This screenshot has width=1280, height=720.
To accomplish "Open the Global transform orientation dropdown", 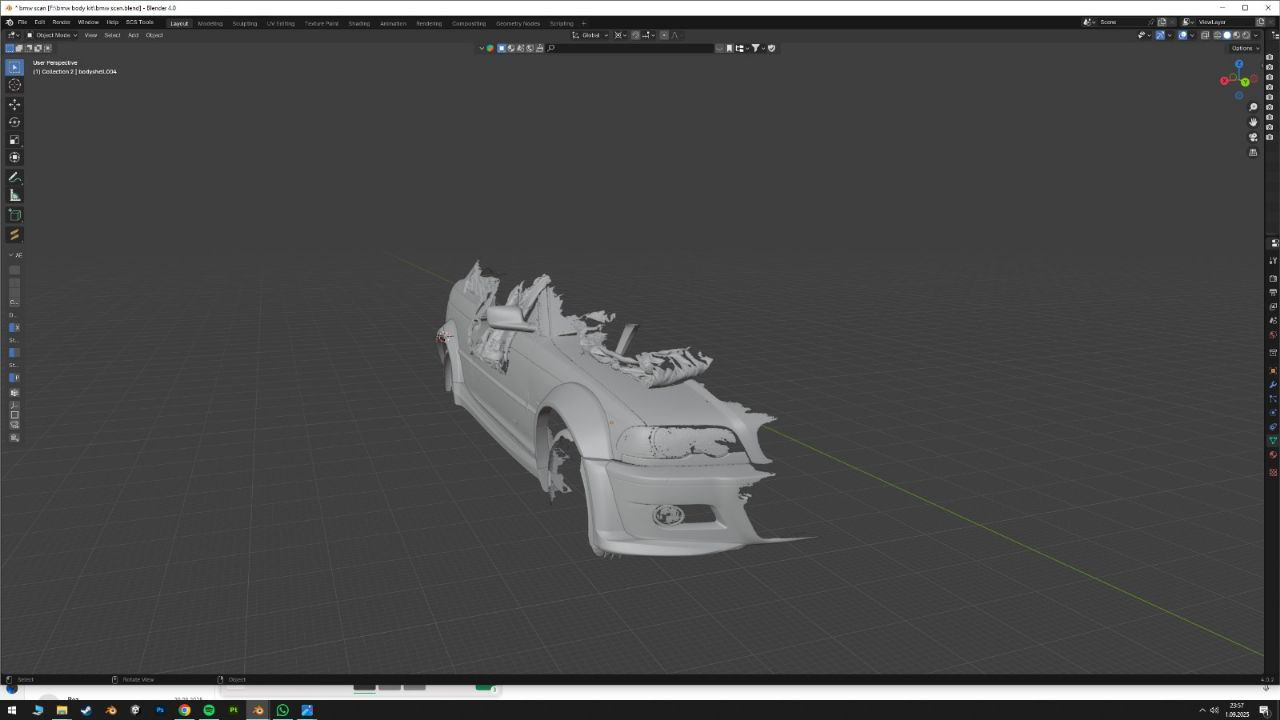I will 590,35.
